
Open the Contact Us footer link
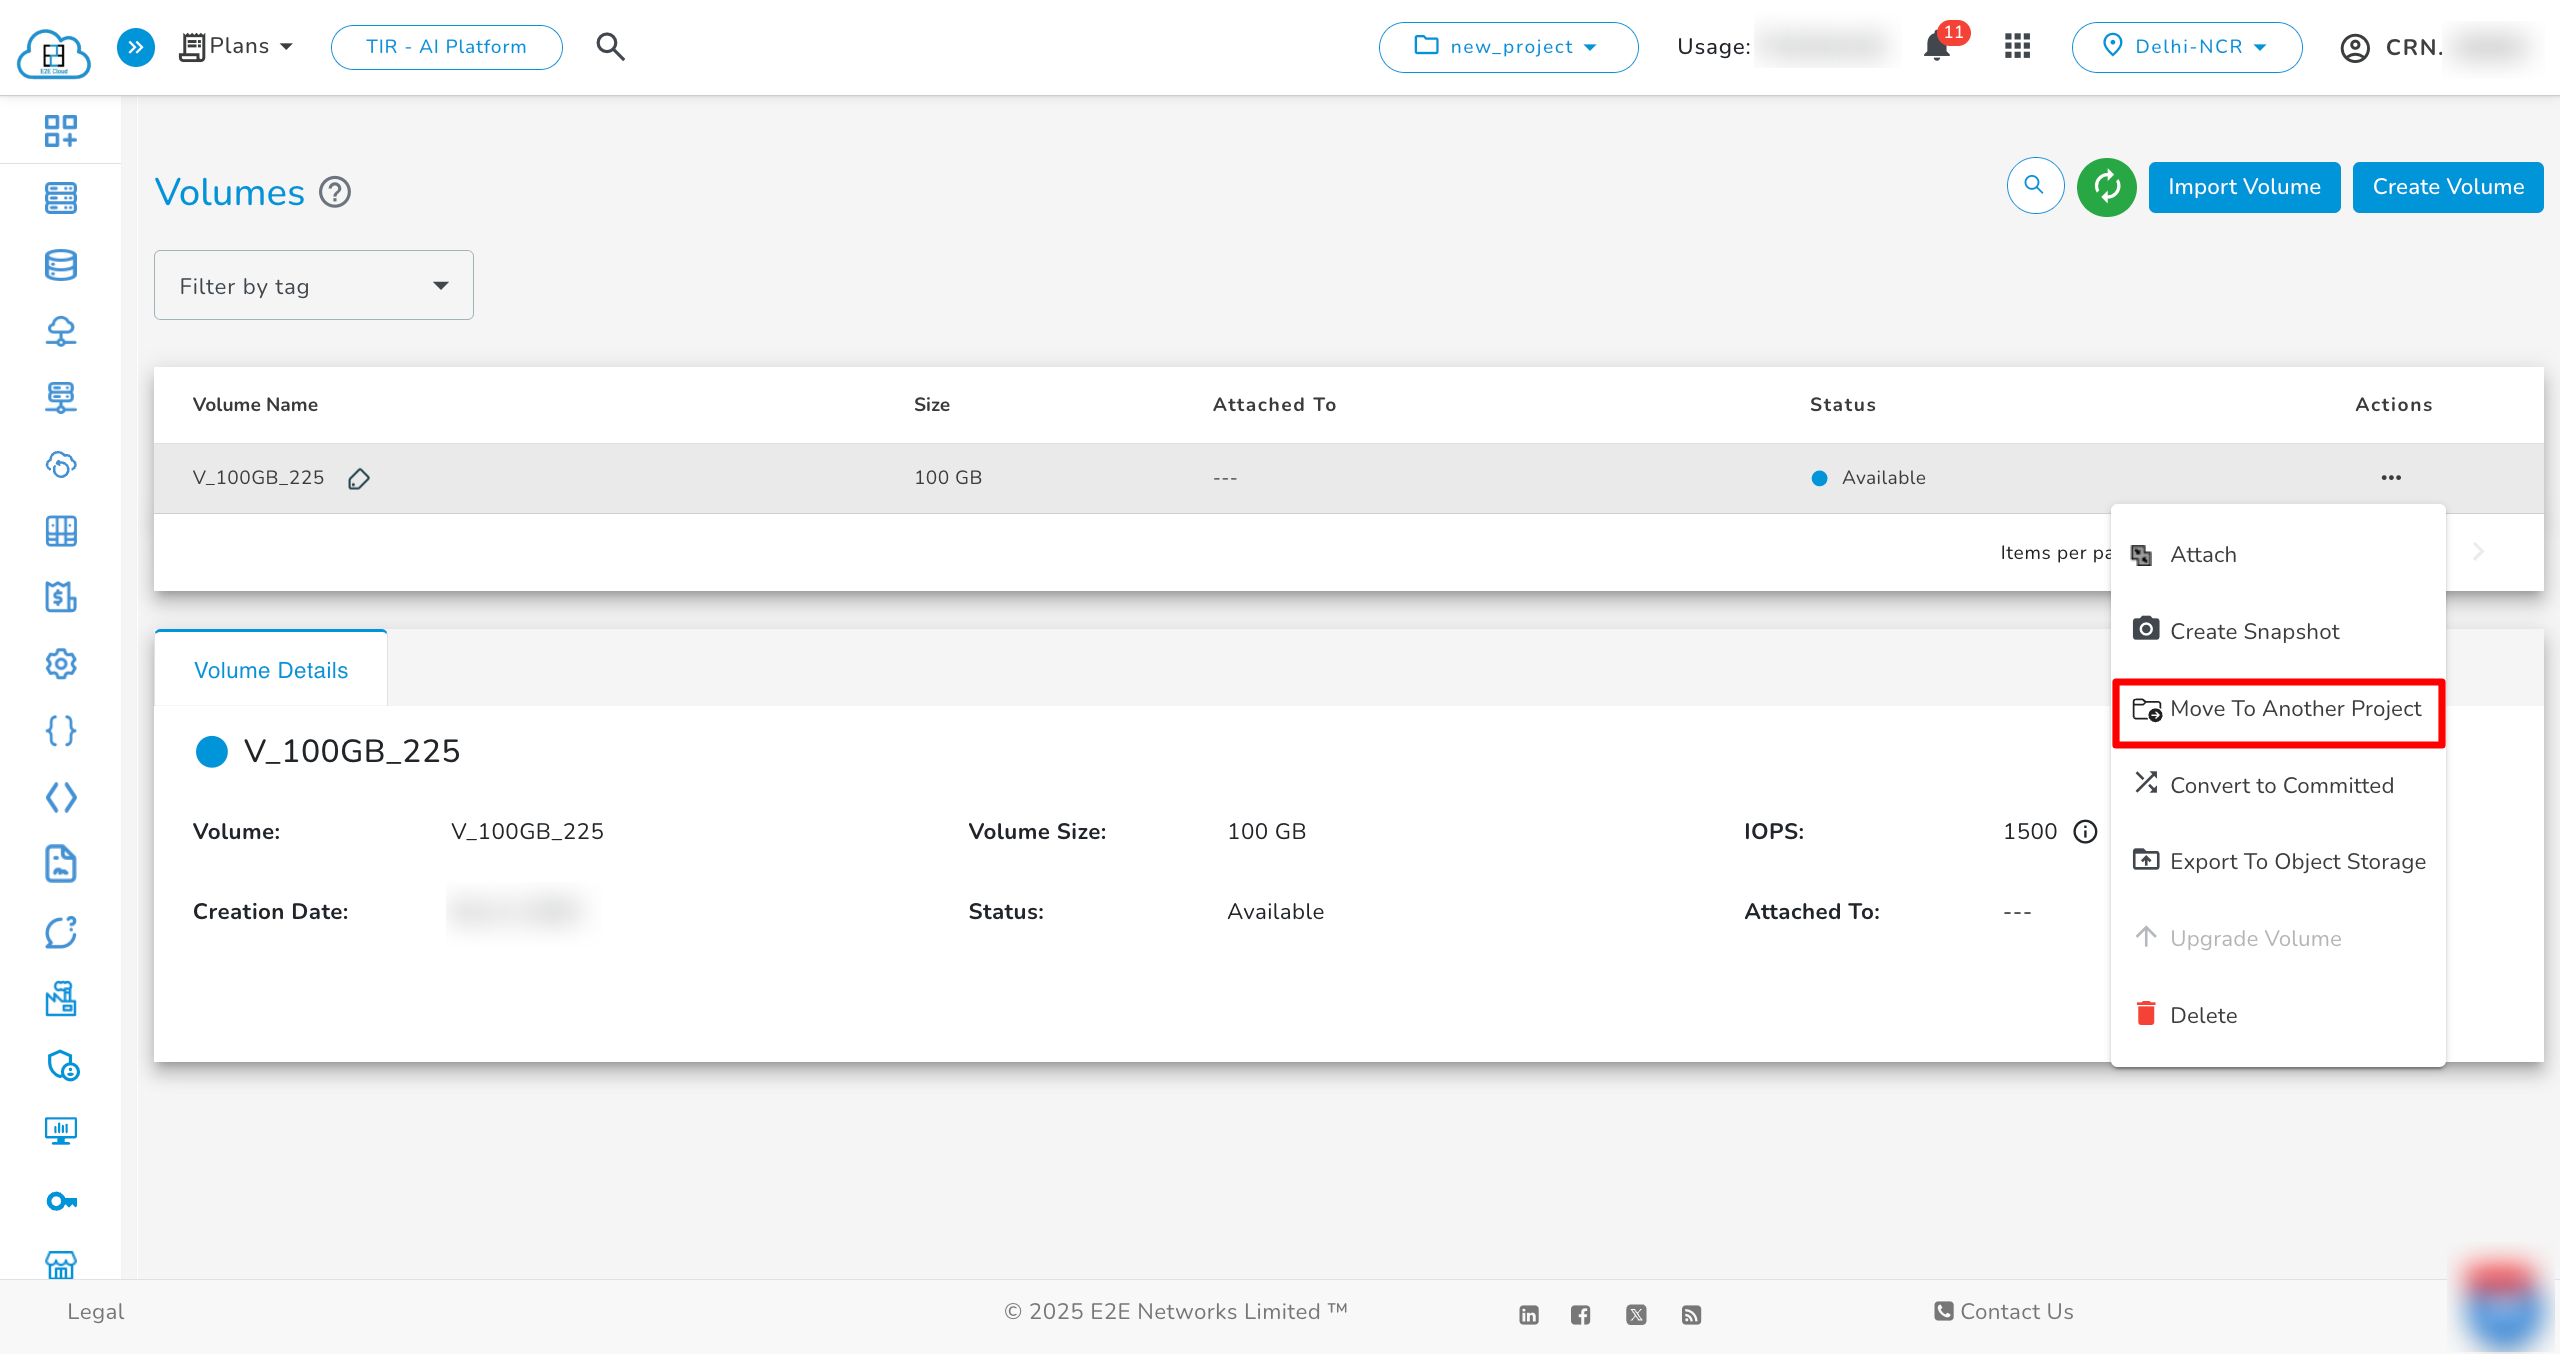pos(2000,1311)
